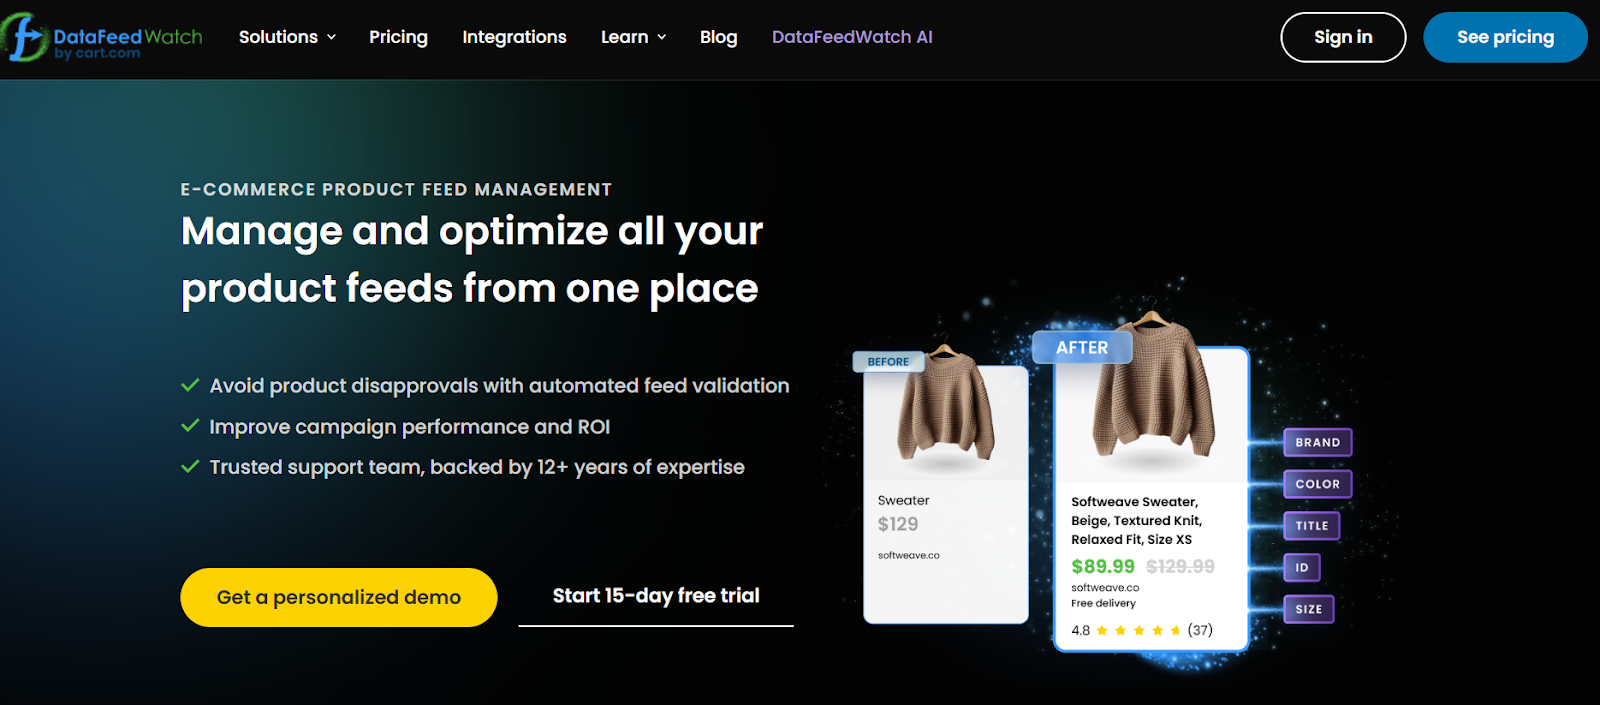The image size is (1600, 705).
Task: Click the 'Softweave Sweater, Beige' product title
Action: tap(1137, 520)
